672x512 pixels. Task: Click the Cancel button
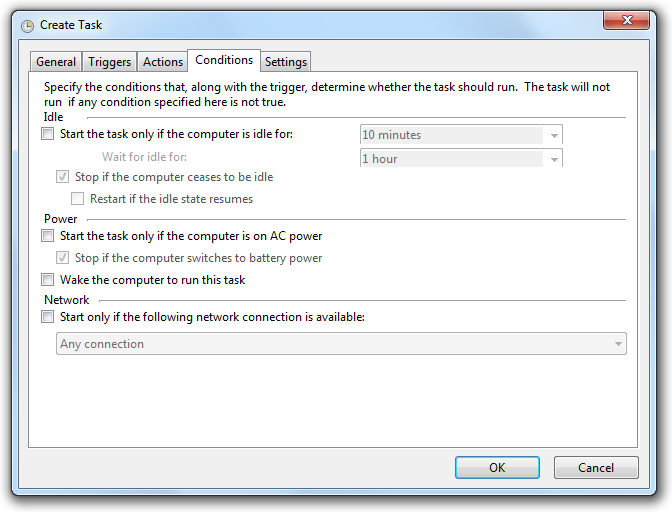pos(596,467)
